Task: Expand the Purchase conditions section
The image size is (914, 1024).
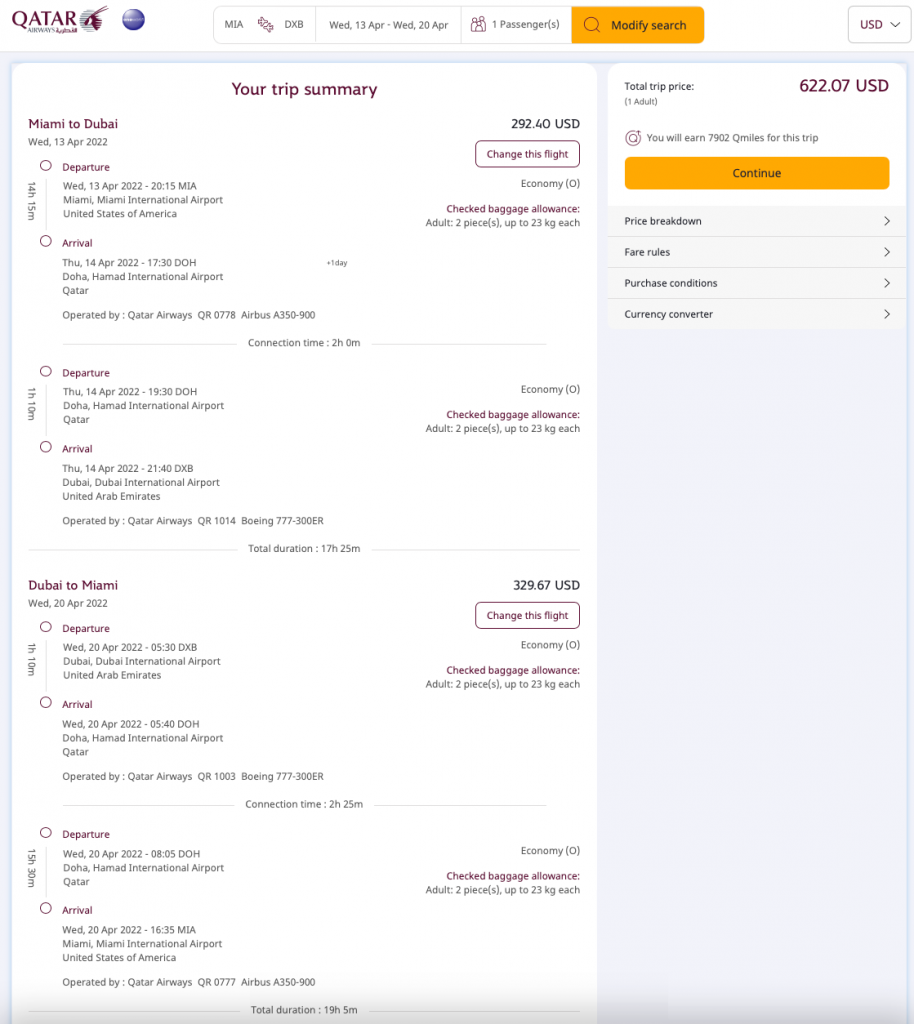Action: pyautogui.click(x=756, y=283)
